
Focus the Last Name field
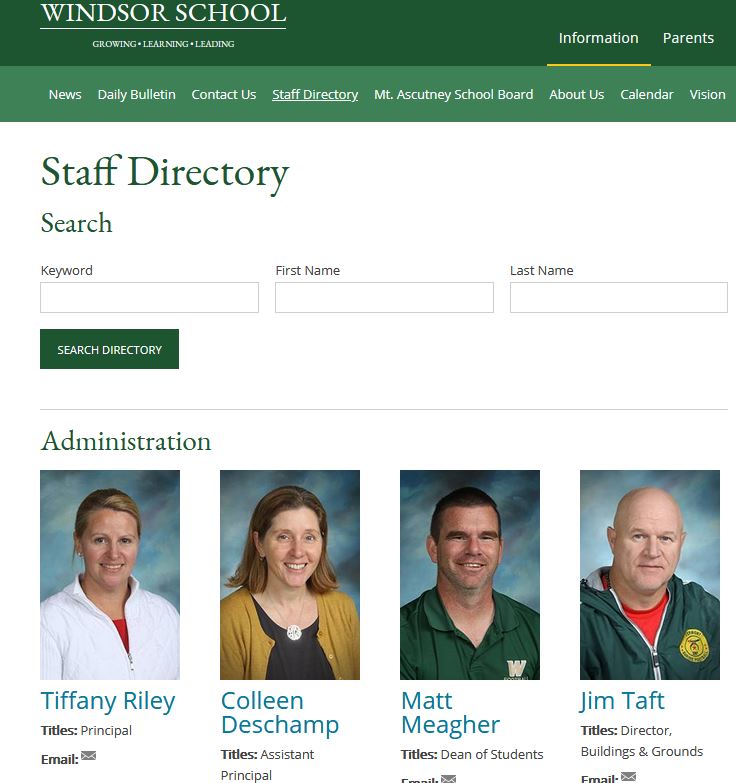coord(619,297)
